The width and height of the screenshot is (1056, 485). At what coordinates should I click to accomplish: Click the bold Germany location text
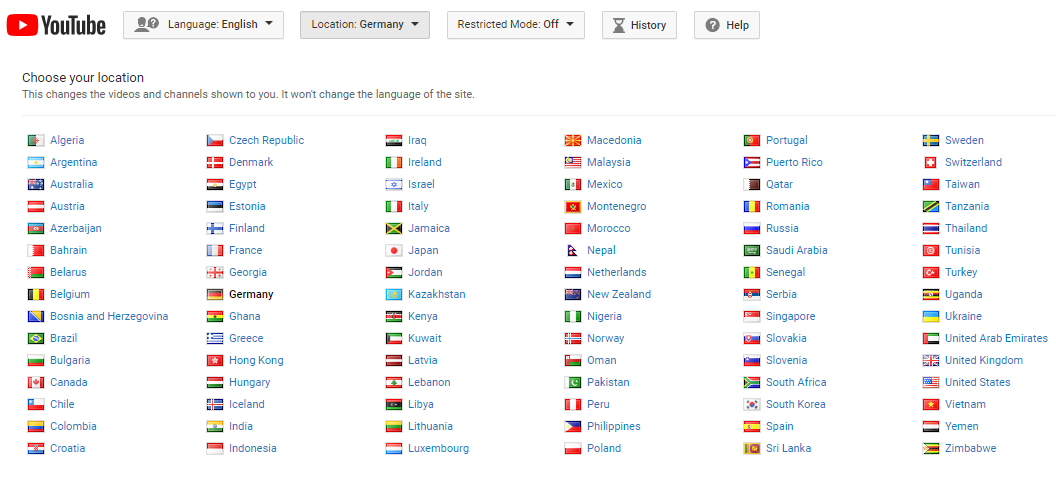251,294
